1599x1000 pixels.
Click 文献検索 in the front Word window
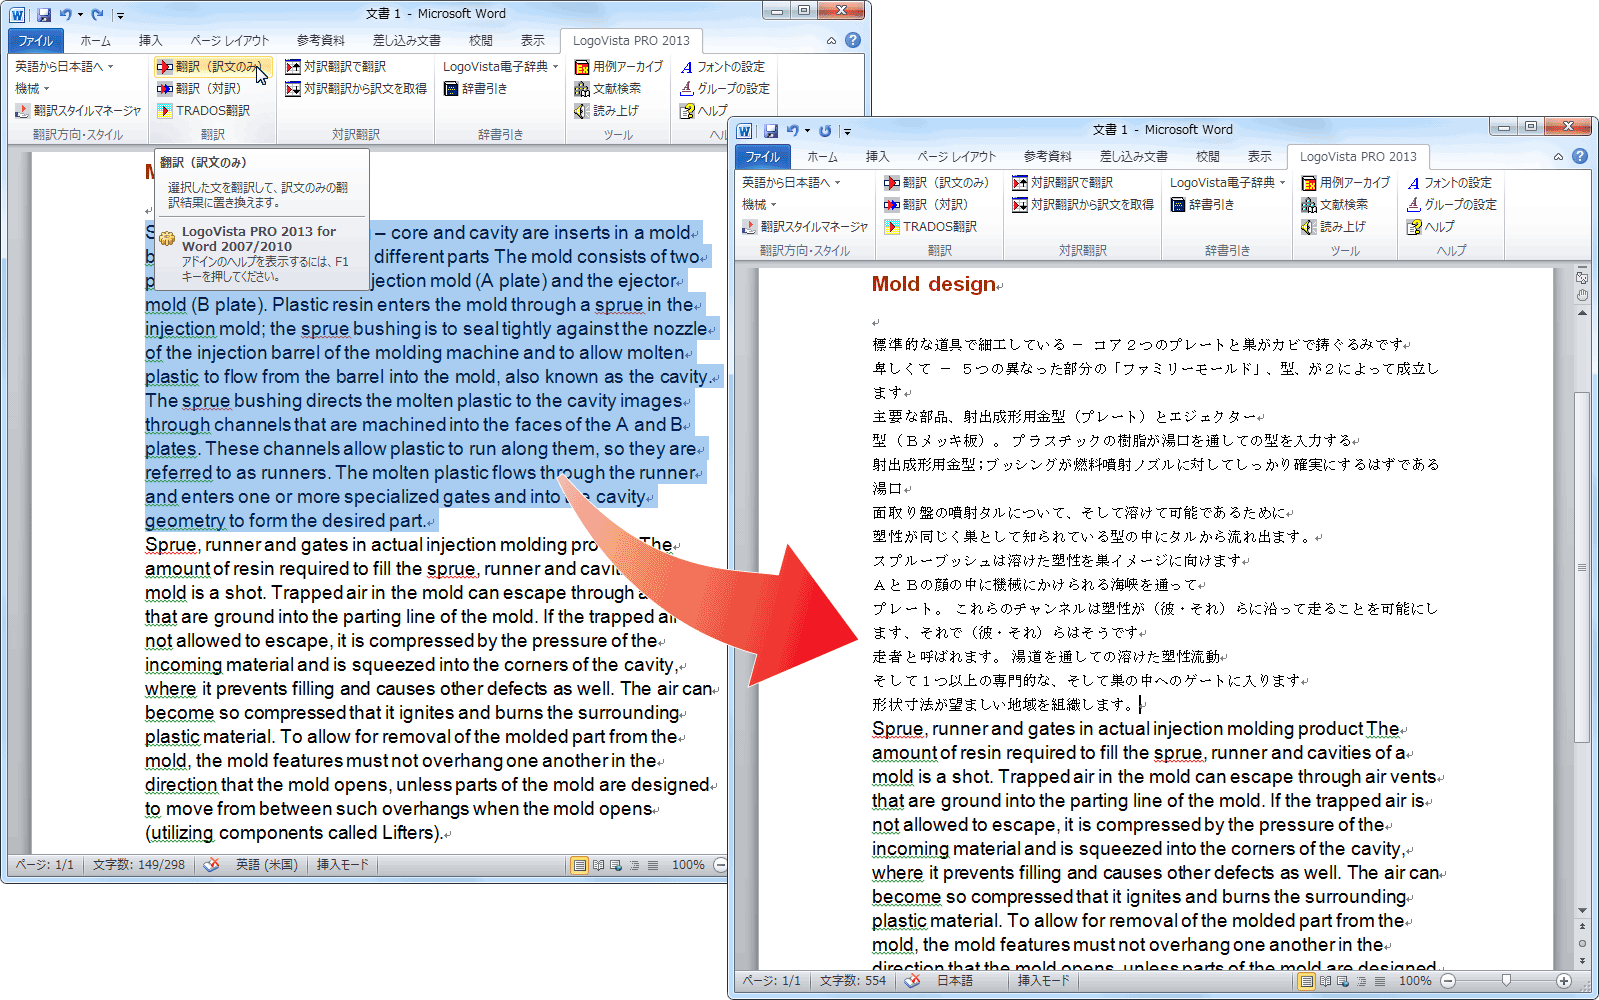point(1335,205)
